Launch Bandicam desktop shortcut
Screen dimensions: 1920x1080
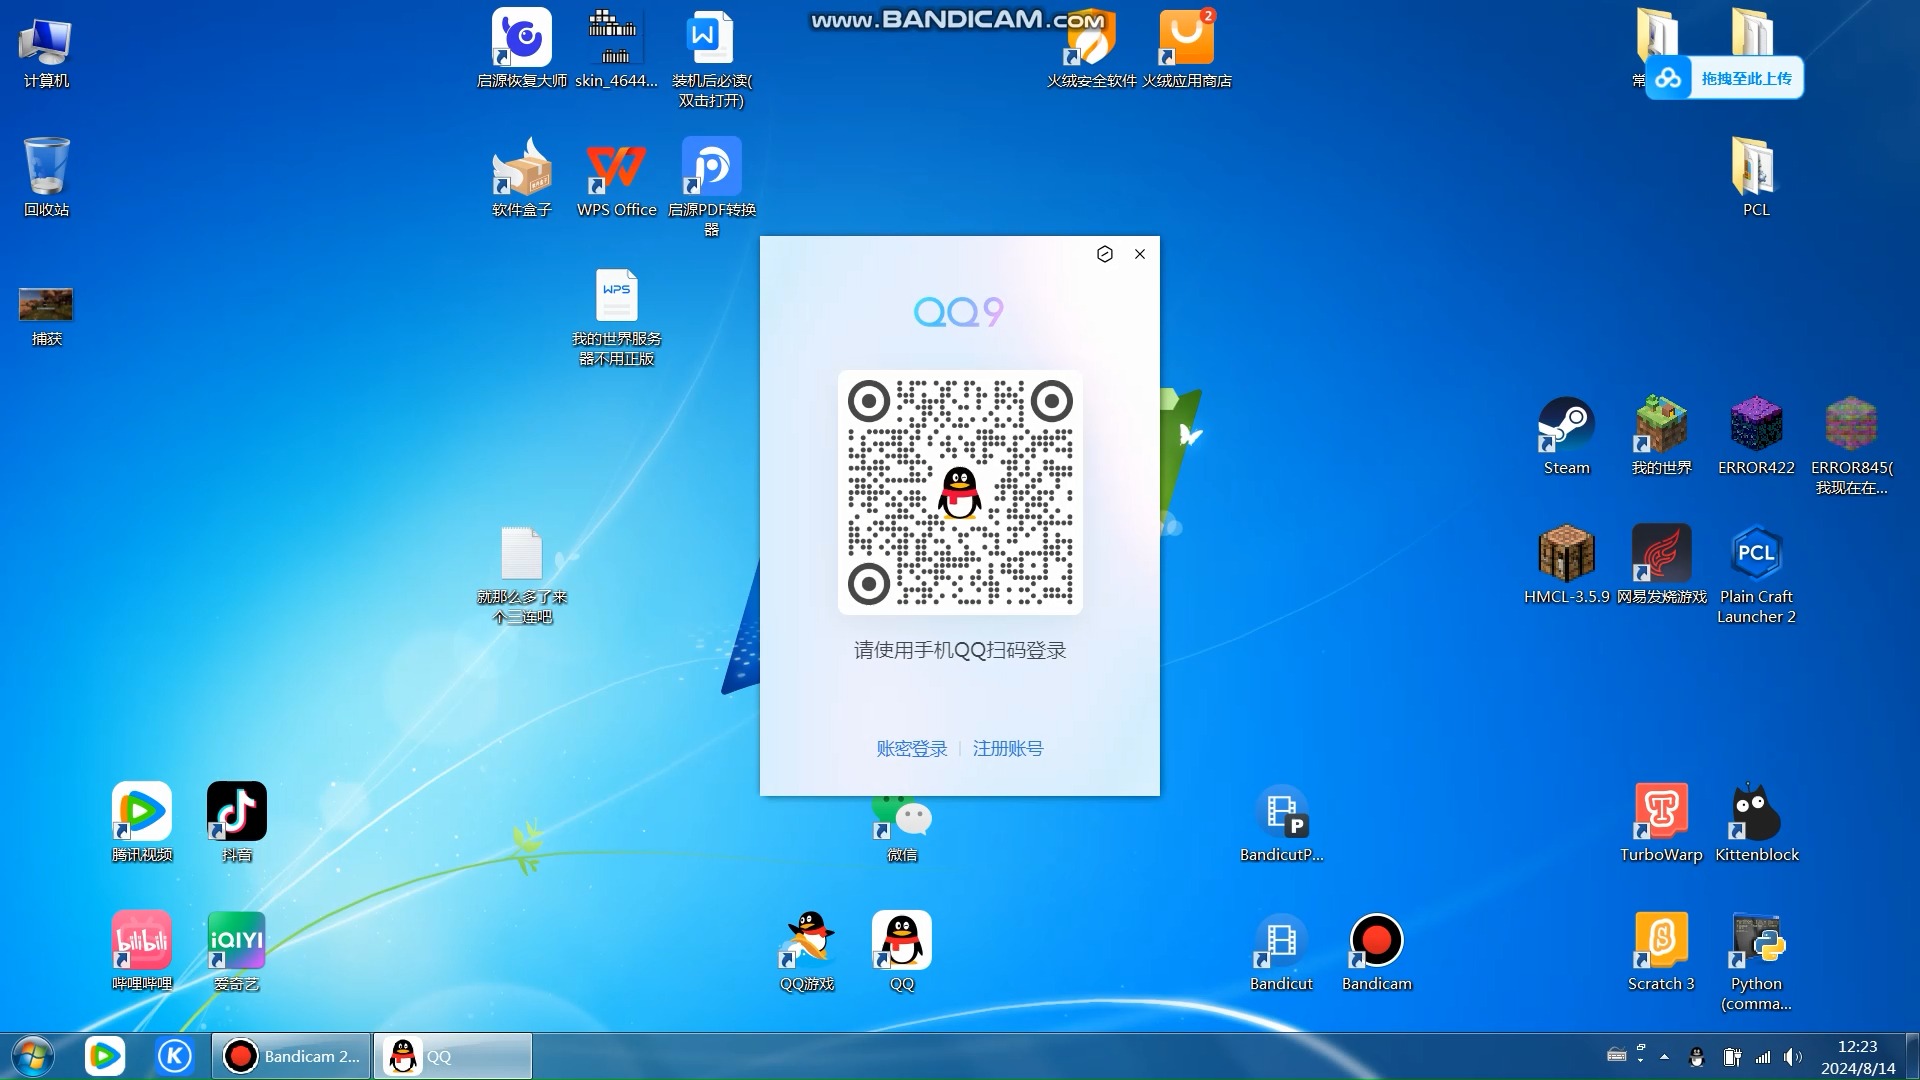coord(1376,951)
